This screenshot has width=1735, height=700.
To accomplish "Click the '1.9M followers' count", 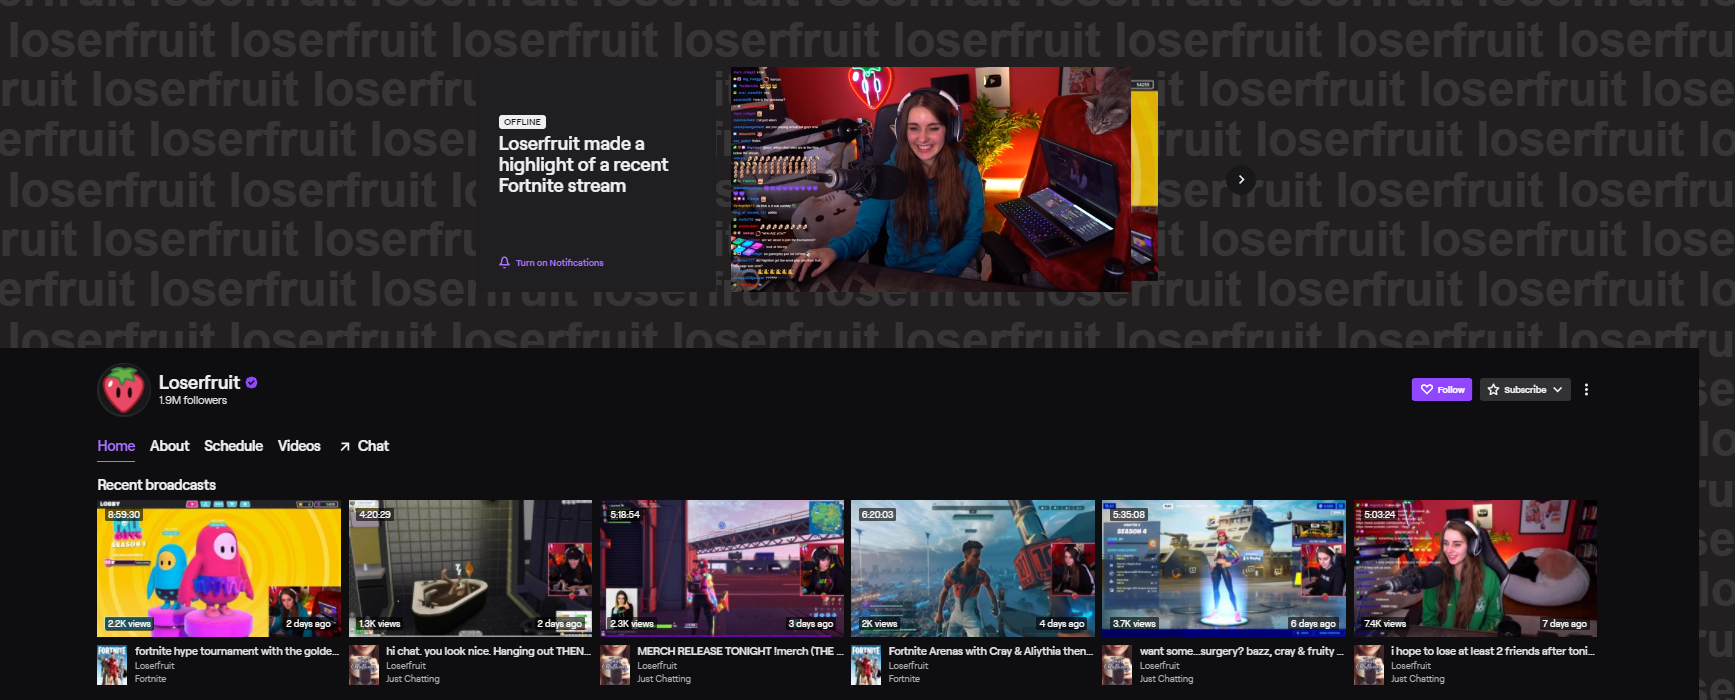I will point(193,401).
